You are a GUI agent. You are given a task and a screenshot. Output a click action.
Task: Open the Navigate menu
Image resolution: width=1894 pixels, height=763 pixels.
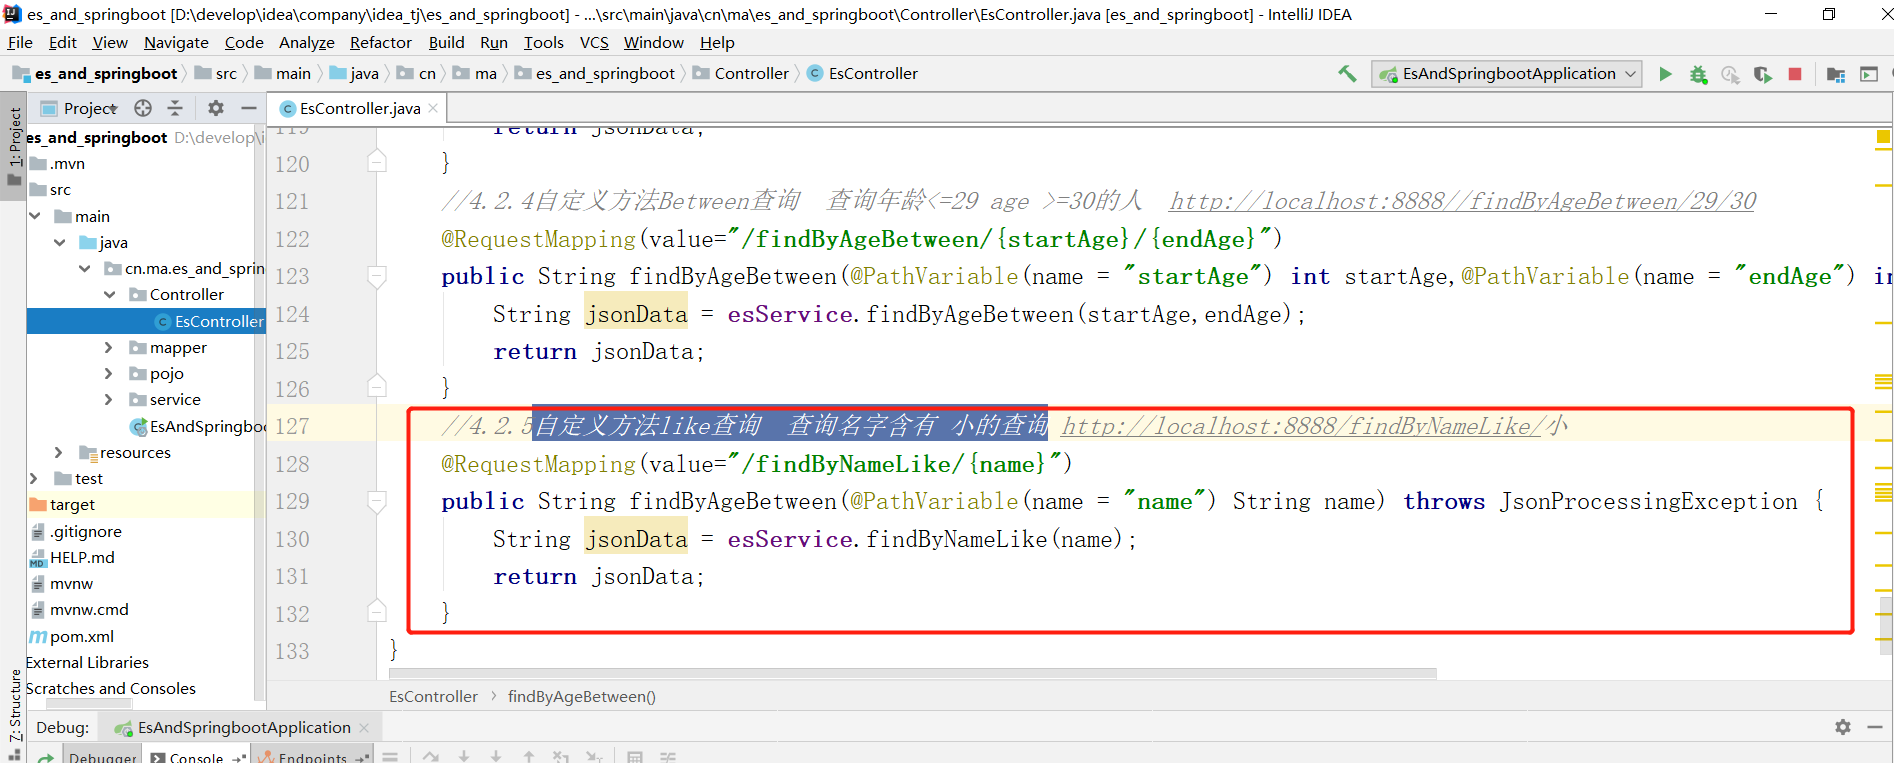pos(176,42)
